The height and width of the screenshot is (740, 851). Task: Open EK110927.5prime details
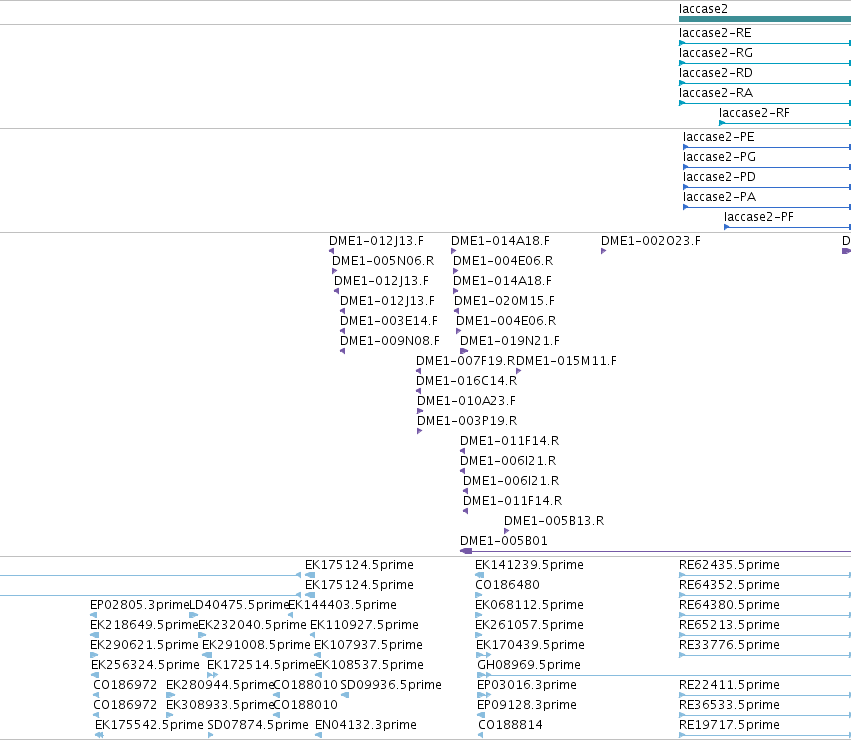tap(364, 625)
